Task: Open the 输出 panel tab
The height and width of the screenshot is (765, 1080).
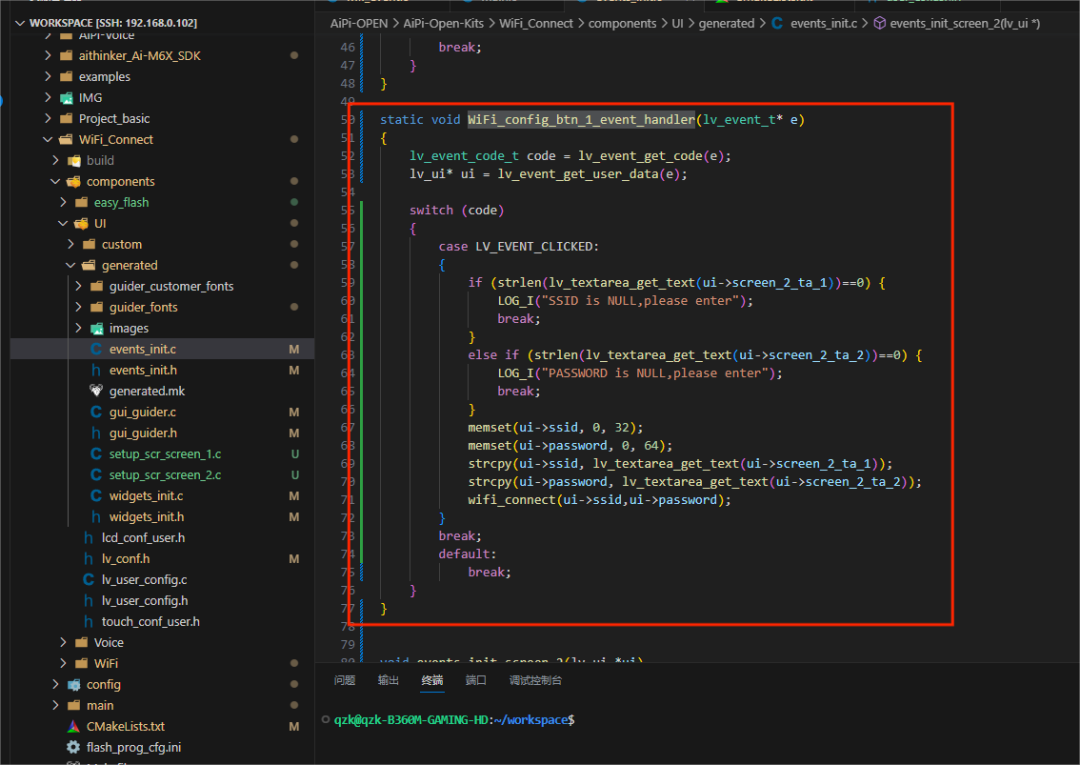Action: pyautogui.click(x=388, y=680)
